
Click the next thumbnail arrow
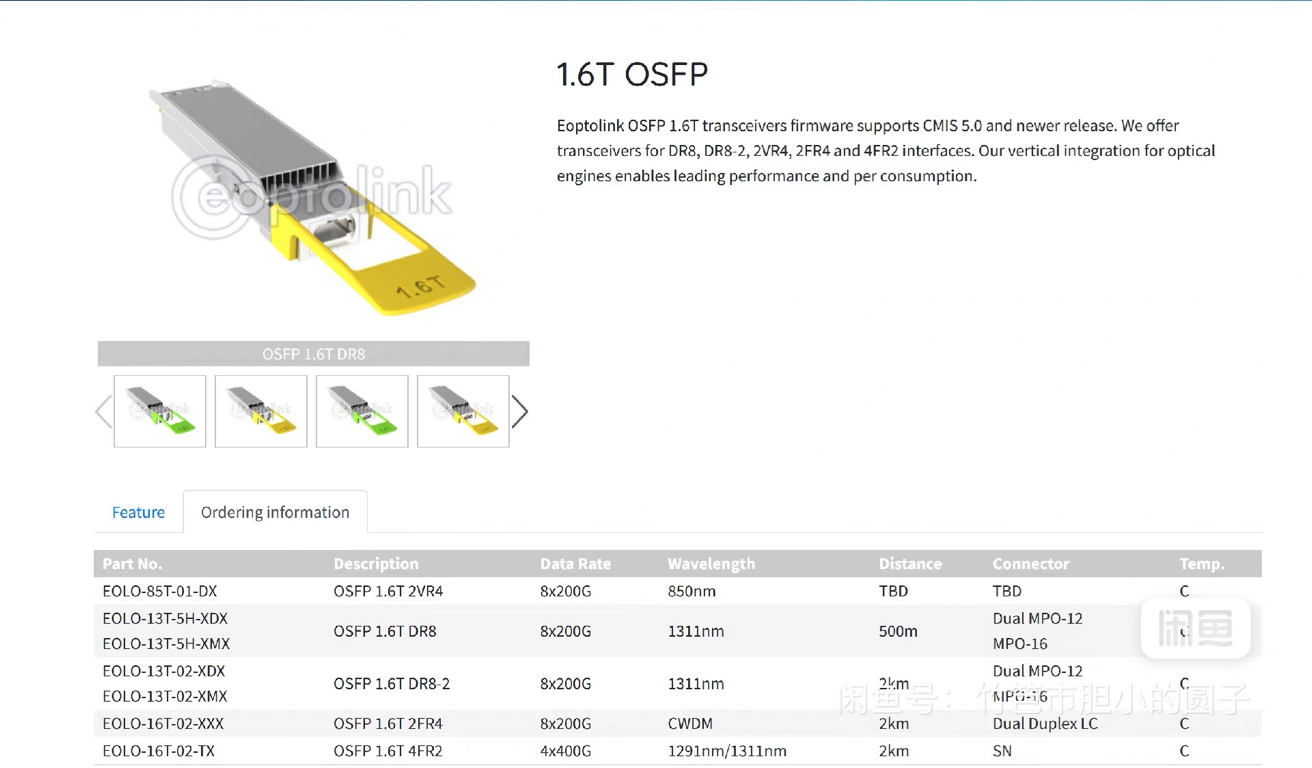click(520, 411)
